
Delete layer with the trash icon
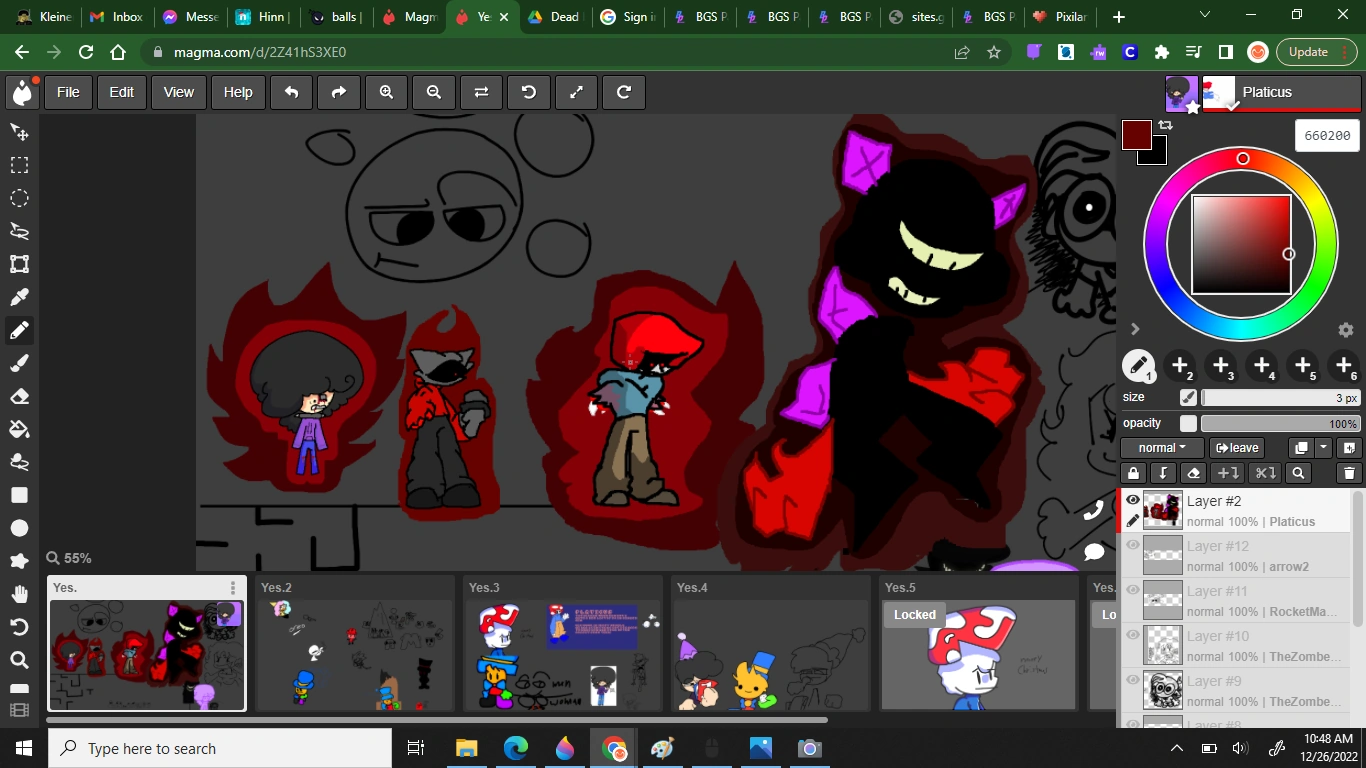coord(1348,473)
